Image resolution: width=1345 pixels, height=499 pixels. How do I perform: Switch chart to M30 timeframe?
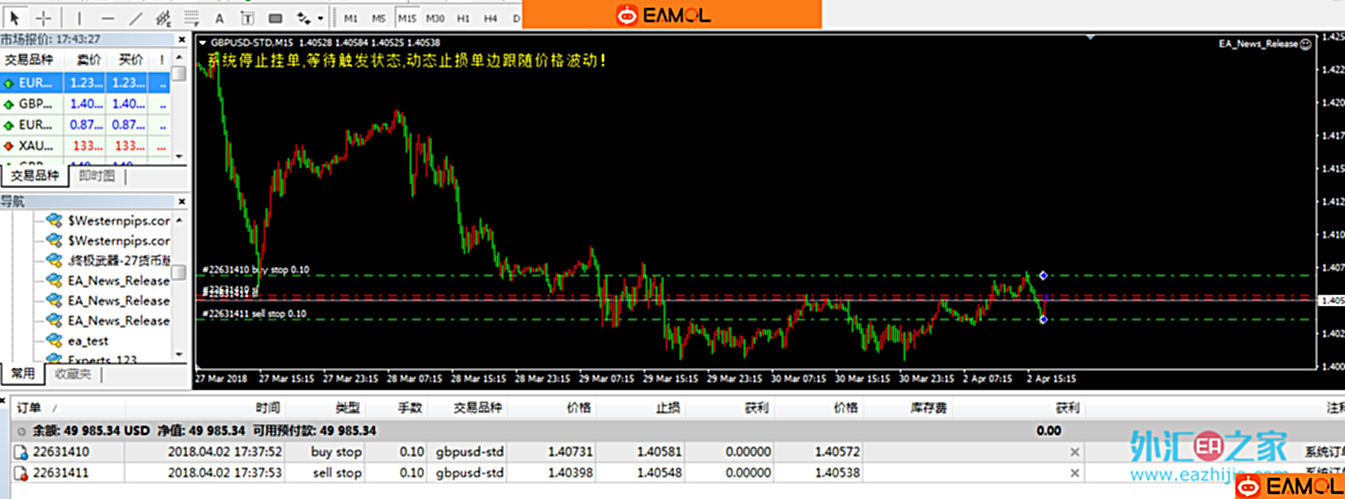coord(434,18)
